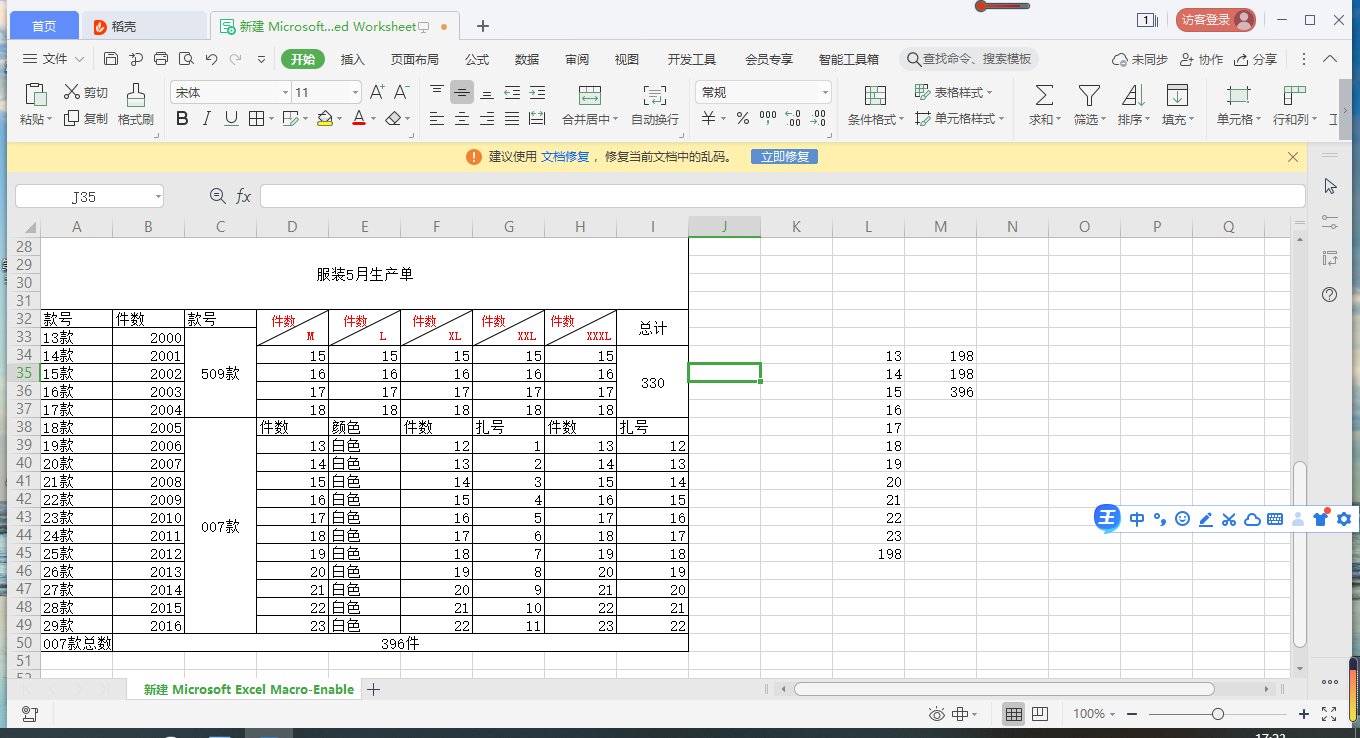Click the 立即修复 (Repair Now) button

click(x=785, y=157)
